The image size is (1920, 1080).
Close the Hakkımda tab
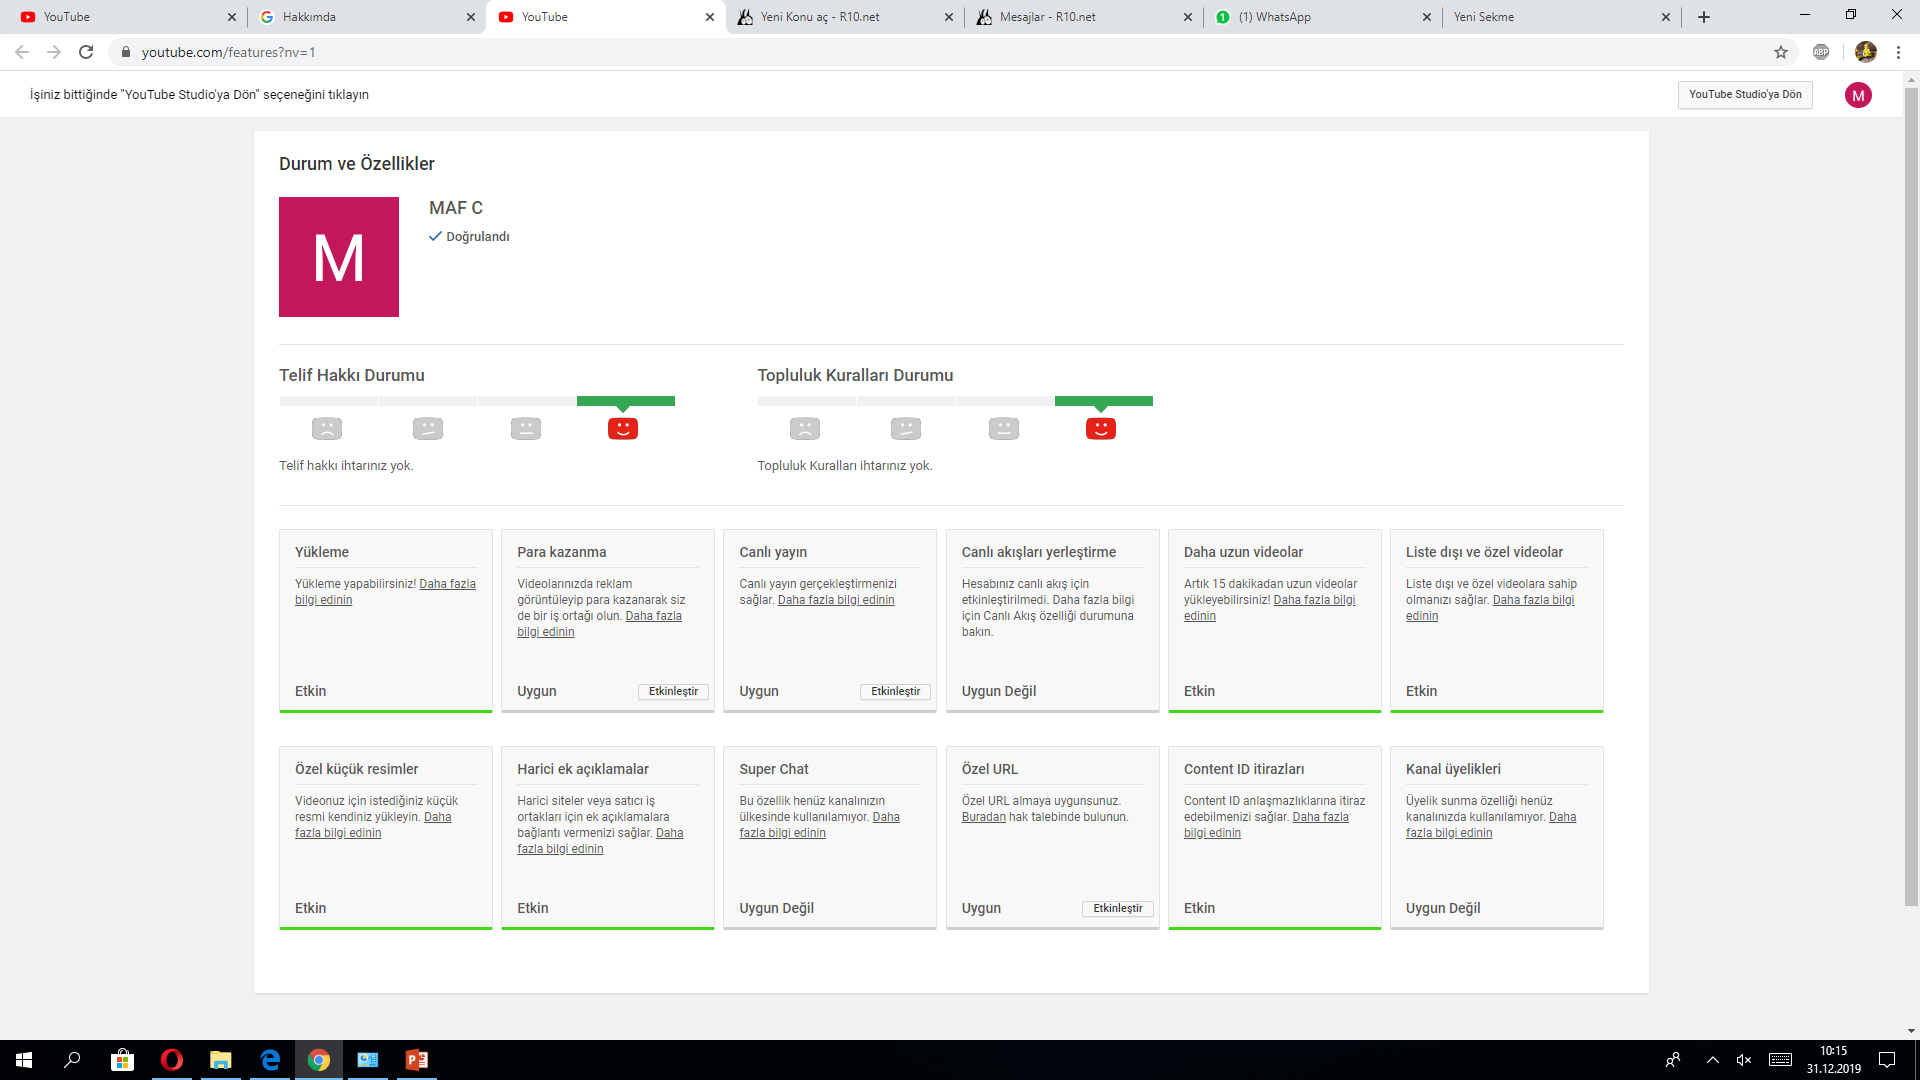pos(471,17)
